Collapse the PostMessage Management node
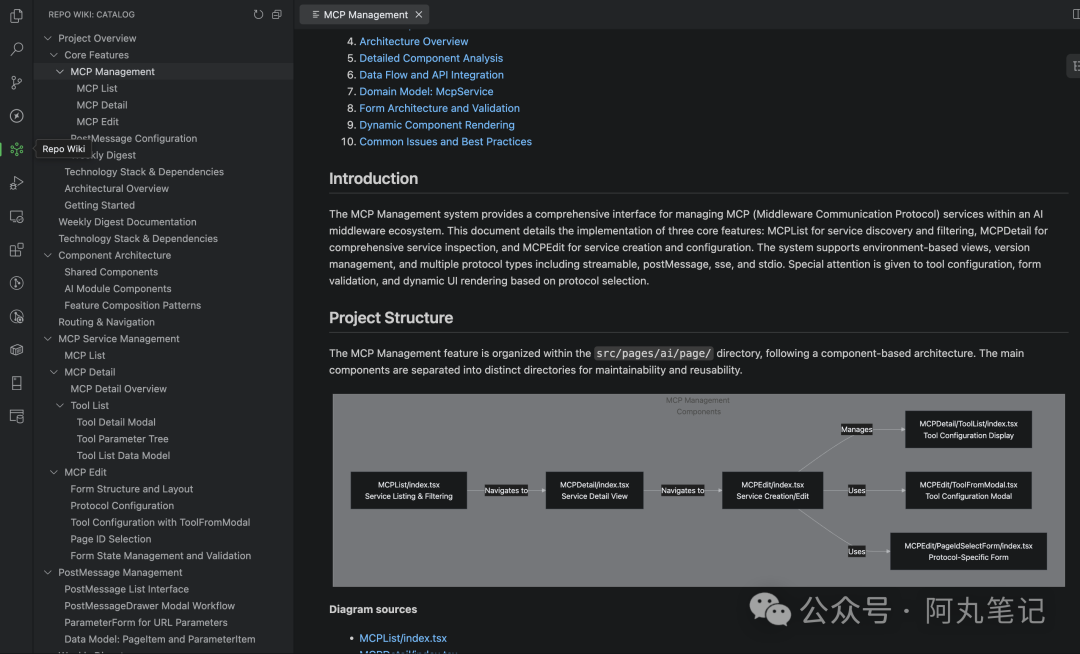Image resolution: width=1080 pixels, height=654 pixels. 48,573
